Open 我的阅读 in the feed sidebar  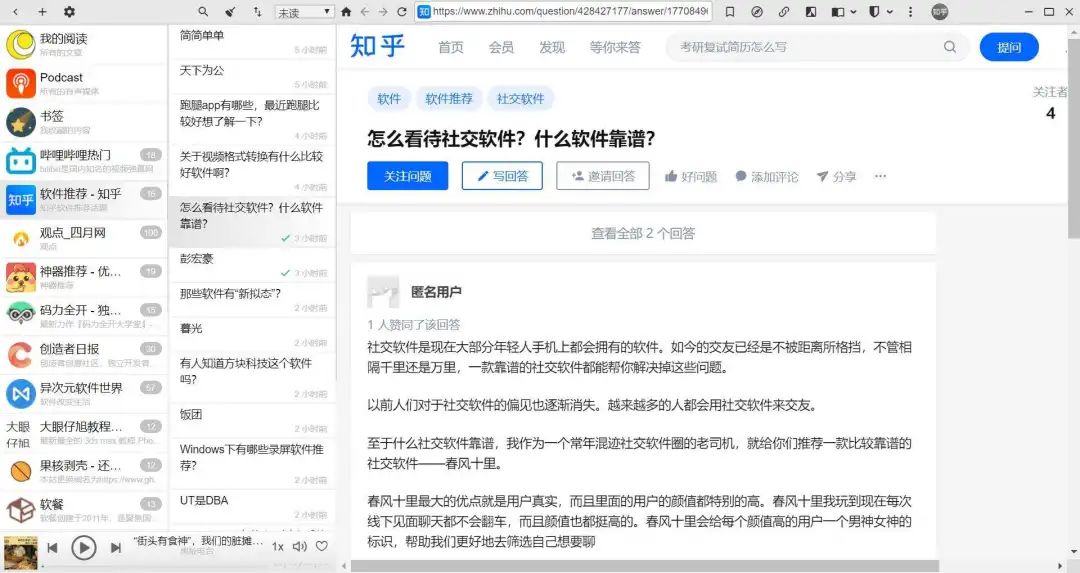point(83,44)
